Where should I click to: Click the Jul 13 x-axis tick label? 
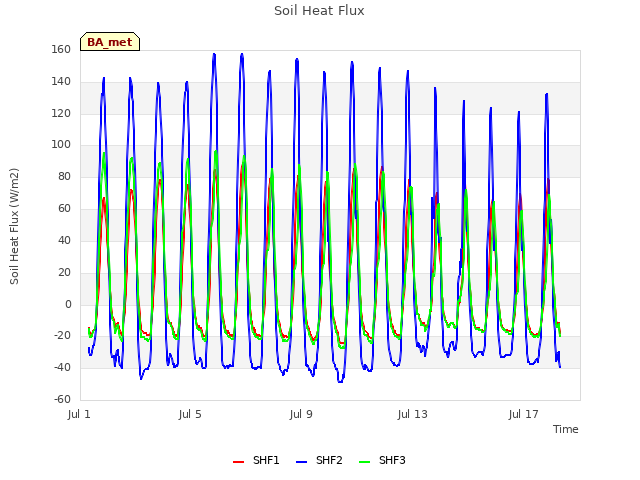tap(413, 414)
